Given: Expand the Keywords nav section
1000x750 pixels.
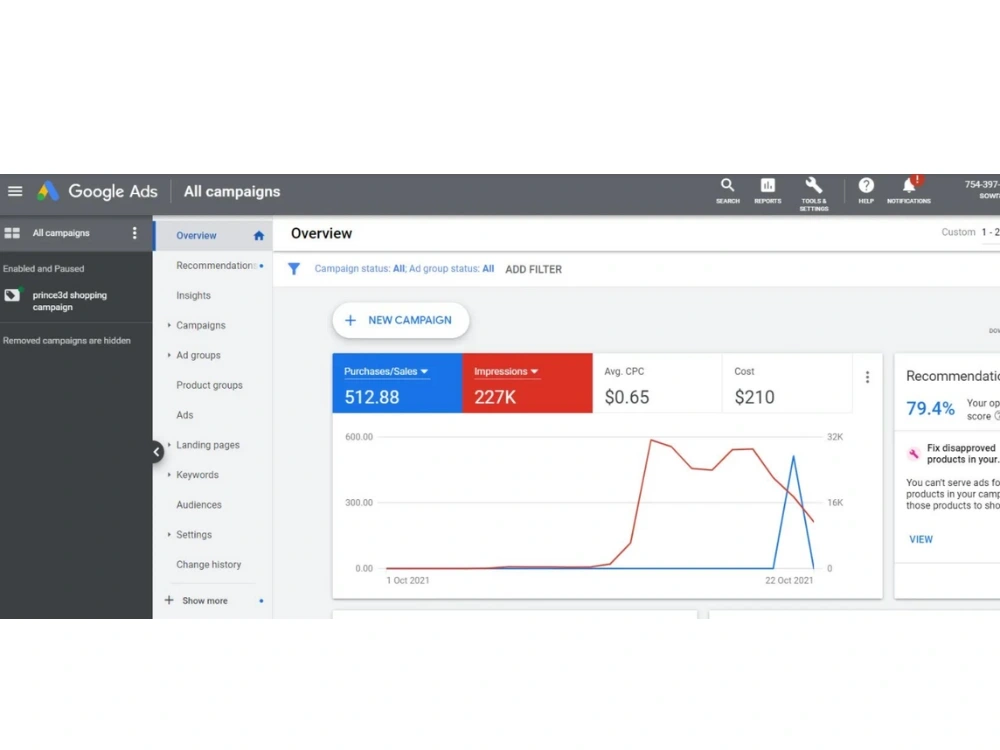Looking at the screenshot, I should 169,475.
